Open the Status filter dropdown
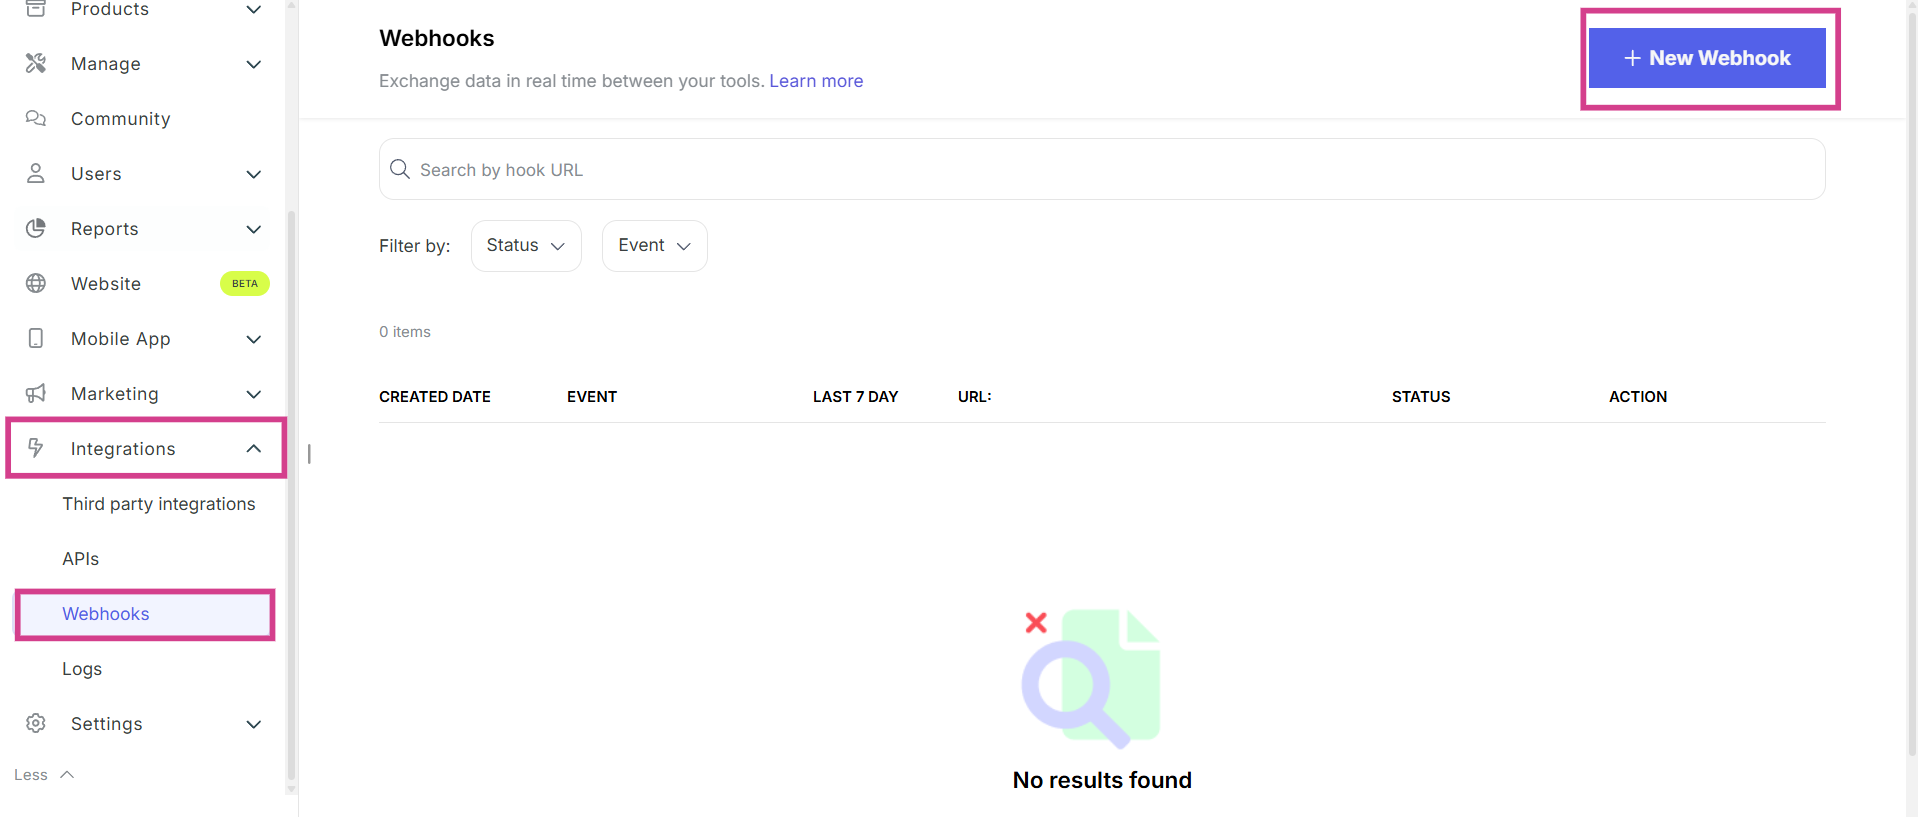The height and width of the screenshot is (817, 1918). pyautogui.click(x=526, y=246)
